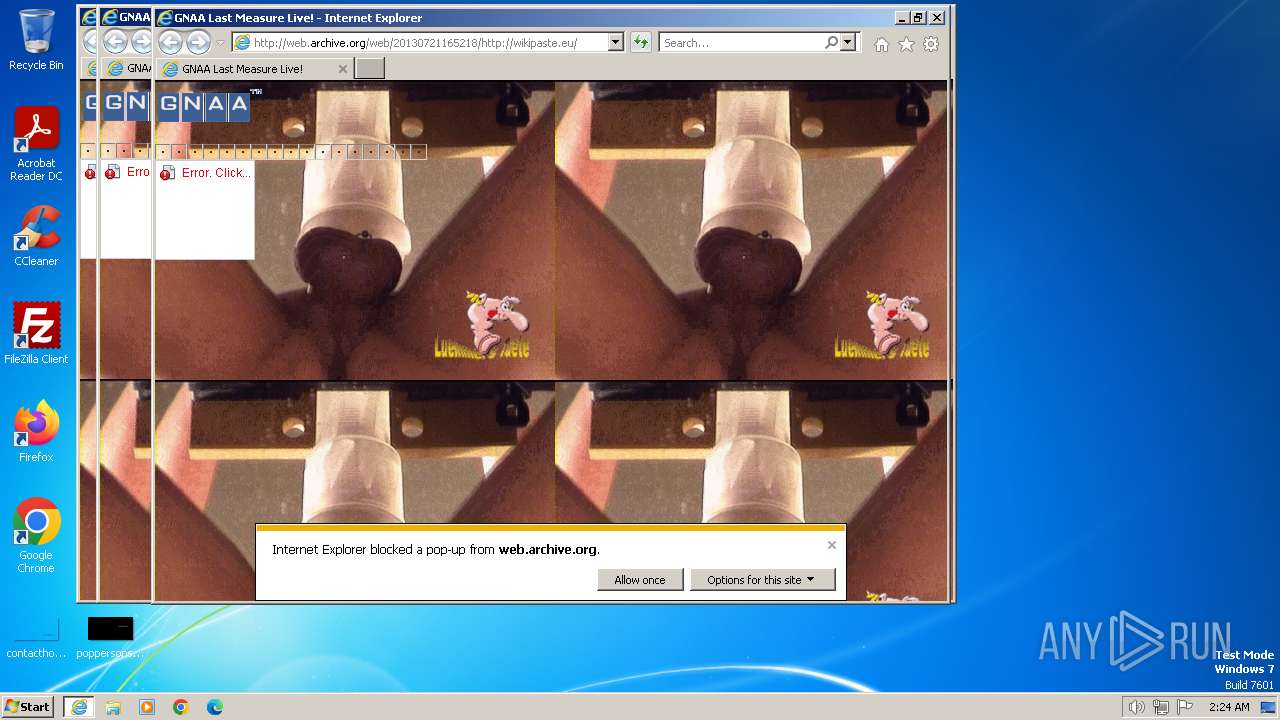Open Google Chrome desktop shortcut
The width and height of the screenshot is (1280, 720).
click(36, 536)
